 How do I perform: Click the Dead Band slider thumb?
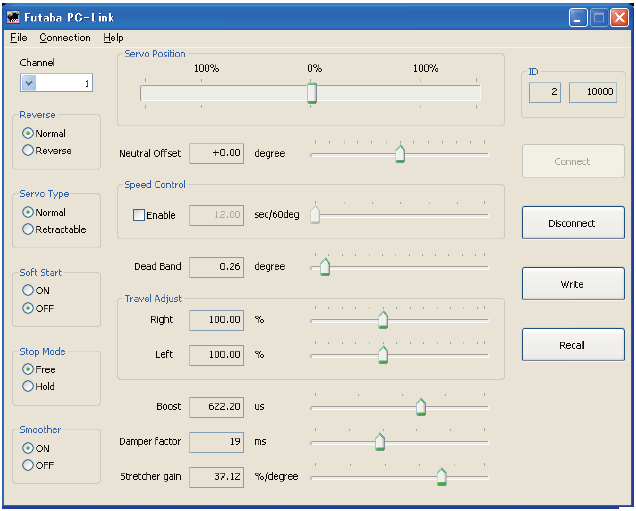point(325,267)
